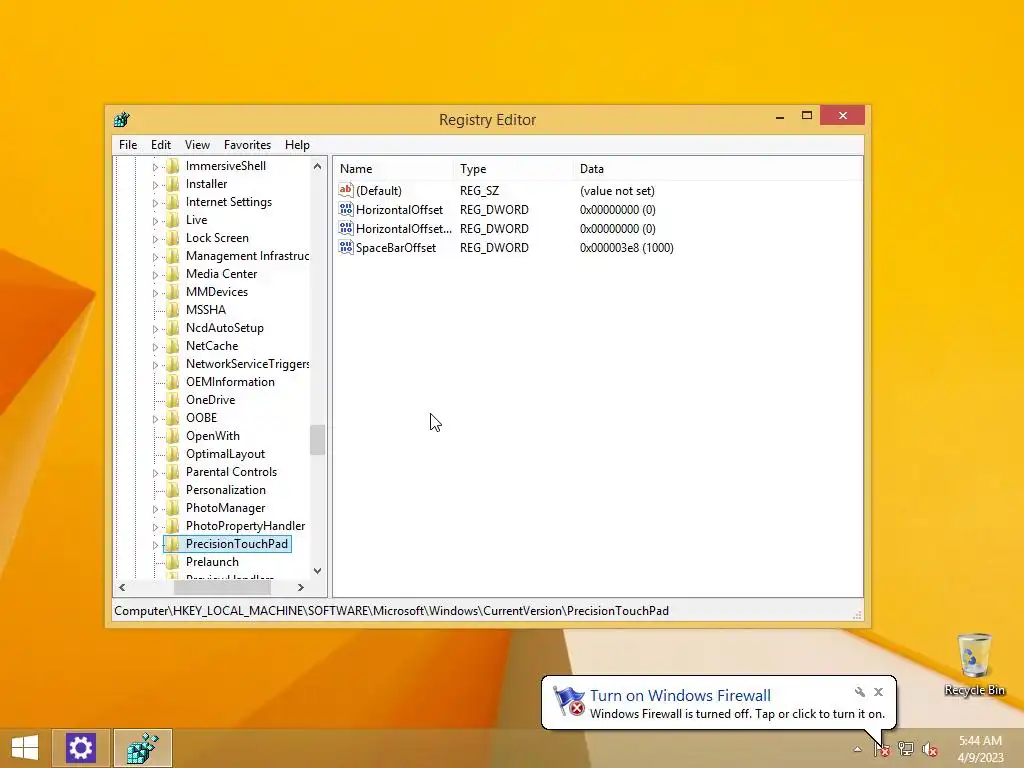
Task: Expand the Installer key
Action: [155, 185]
